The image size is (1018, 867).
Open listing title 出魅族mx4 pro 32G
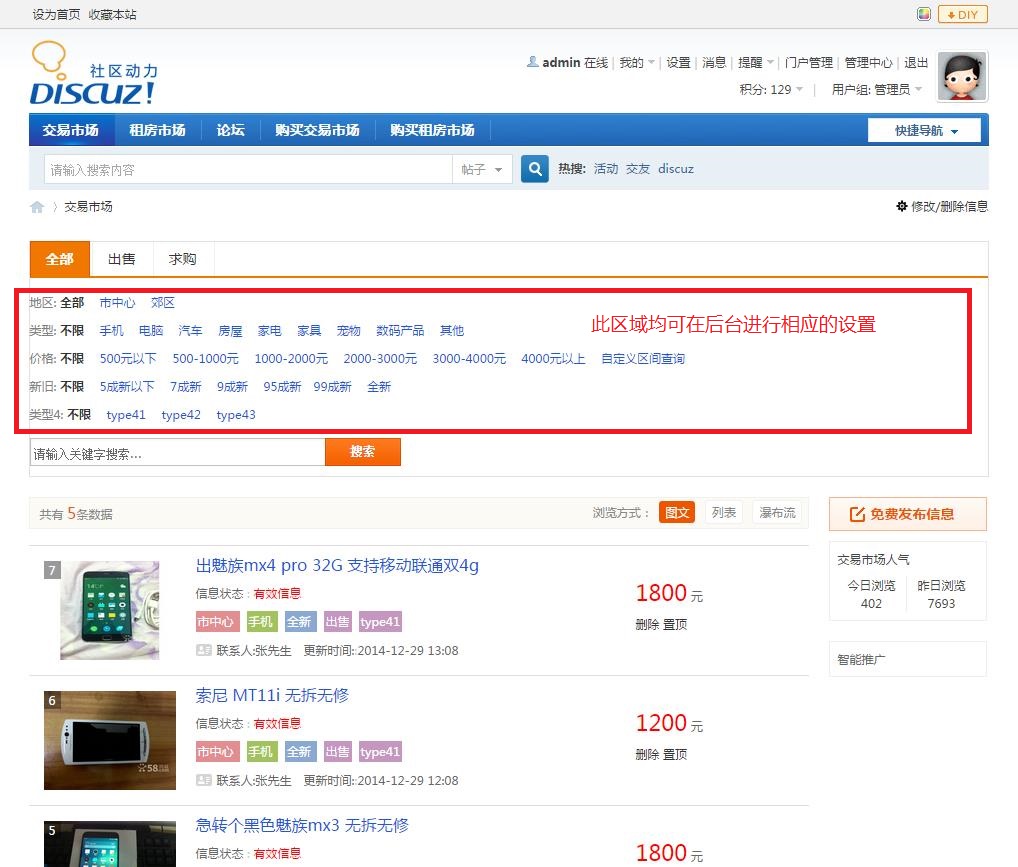337,566
